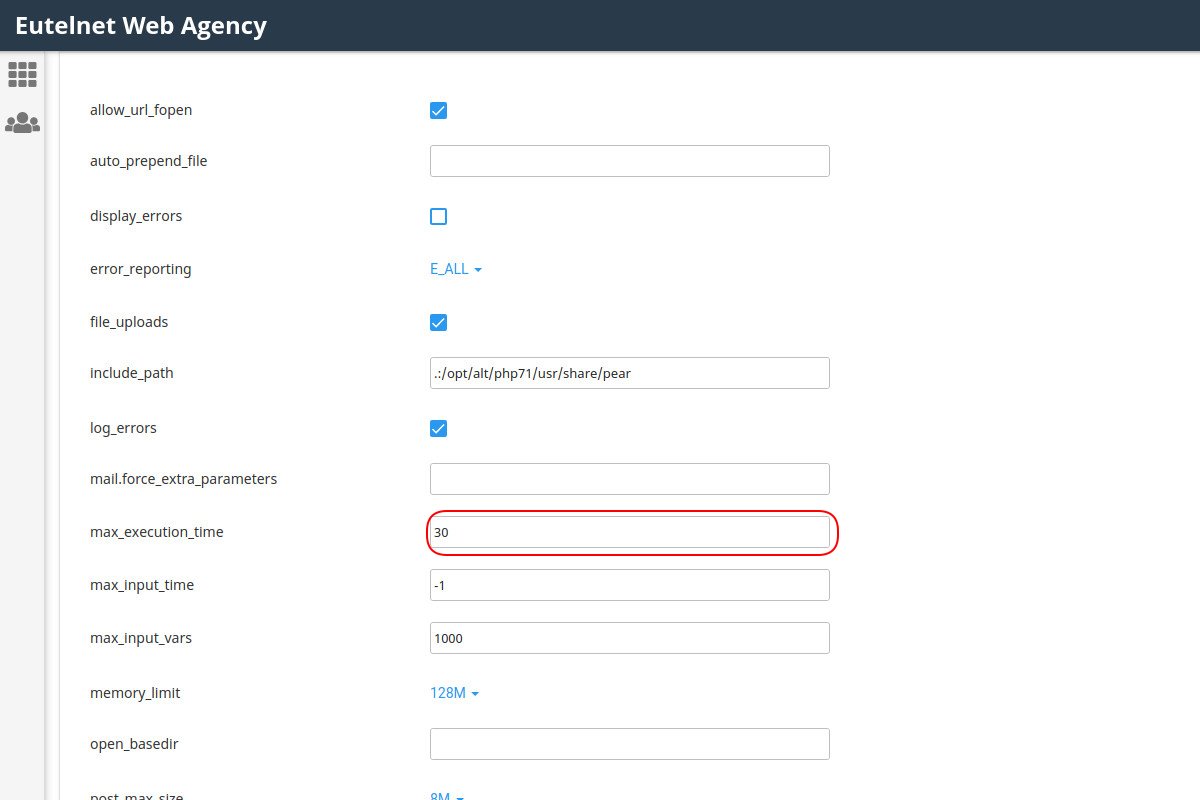
Task: Click the max_execution_time field showing 30
Action: tap(630, 532)
